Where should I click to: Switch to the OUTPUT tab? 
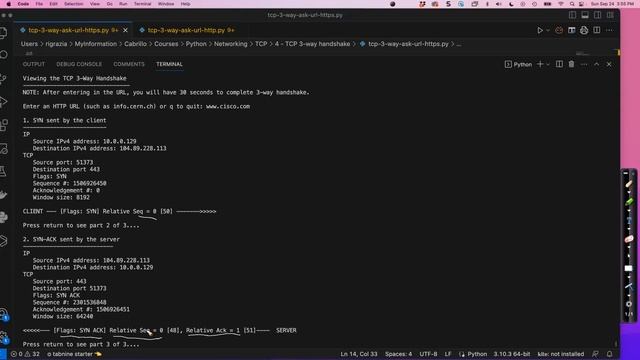[33, 64]
